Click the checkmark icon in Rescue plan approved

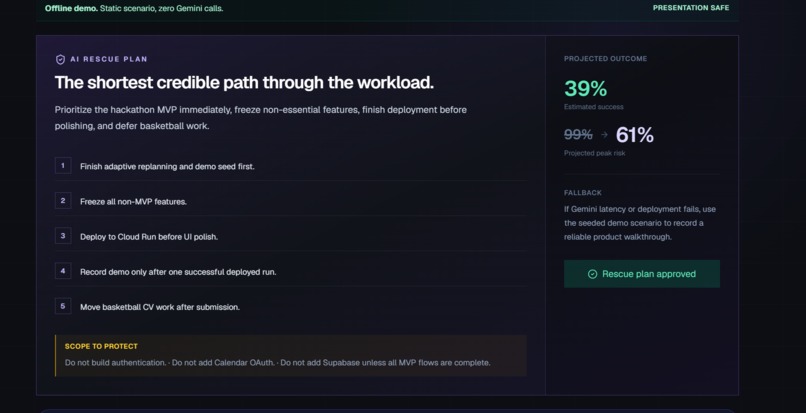click(x=592, y=274)
